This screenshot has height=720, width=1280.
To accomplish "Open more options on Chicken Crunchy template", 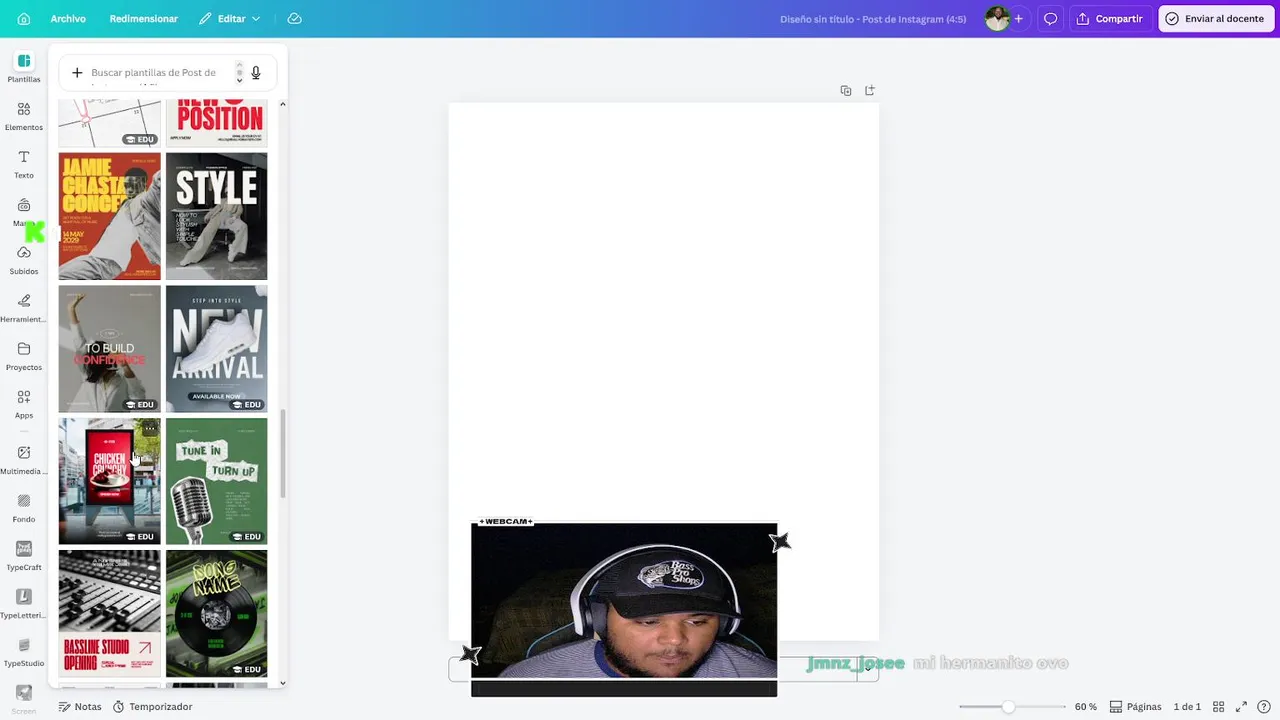I will (149, 429).
